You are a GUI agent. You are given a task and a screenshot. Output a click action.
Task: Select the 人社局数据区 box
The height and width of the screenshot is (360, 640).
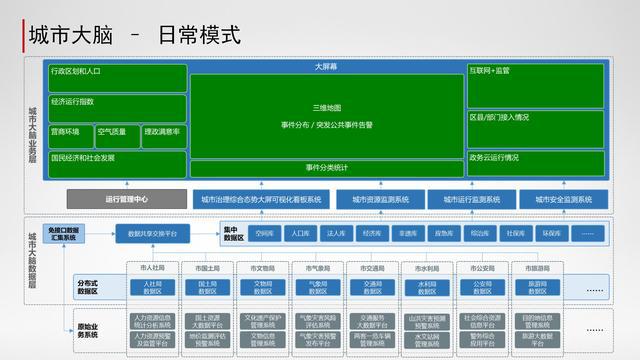point(153,287)
